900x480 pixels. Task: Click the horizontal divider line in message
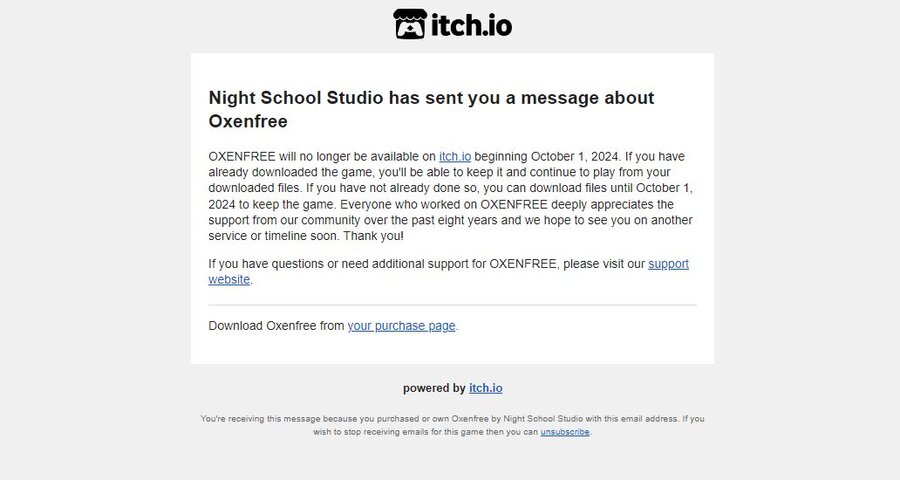click(x=452, y=305)
